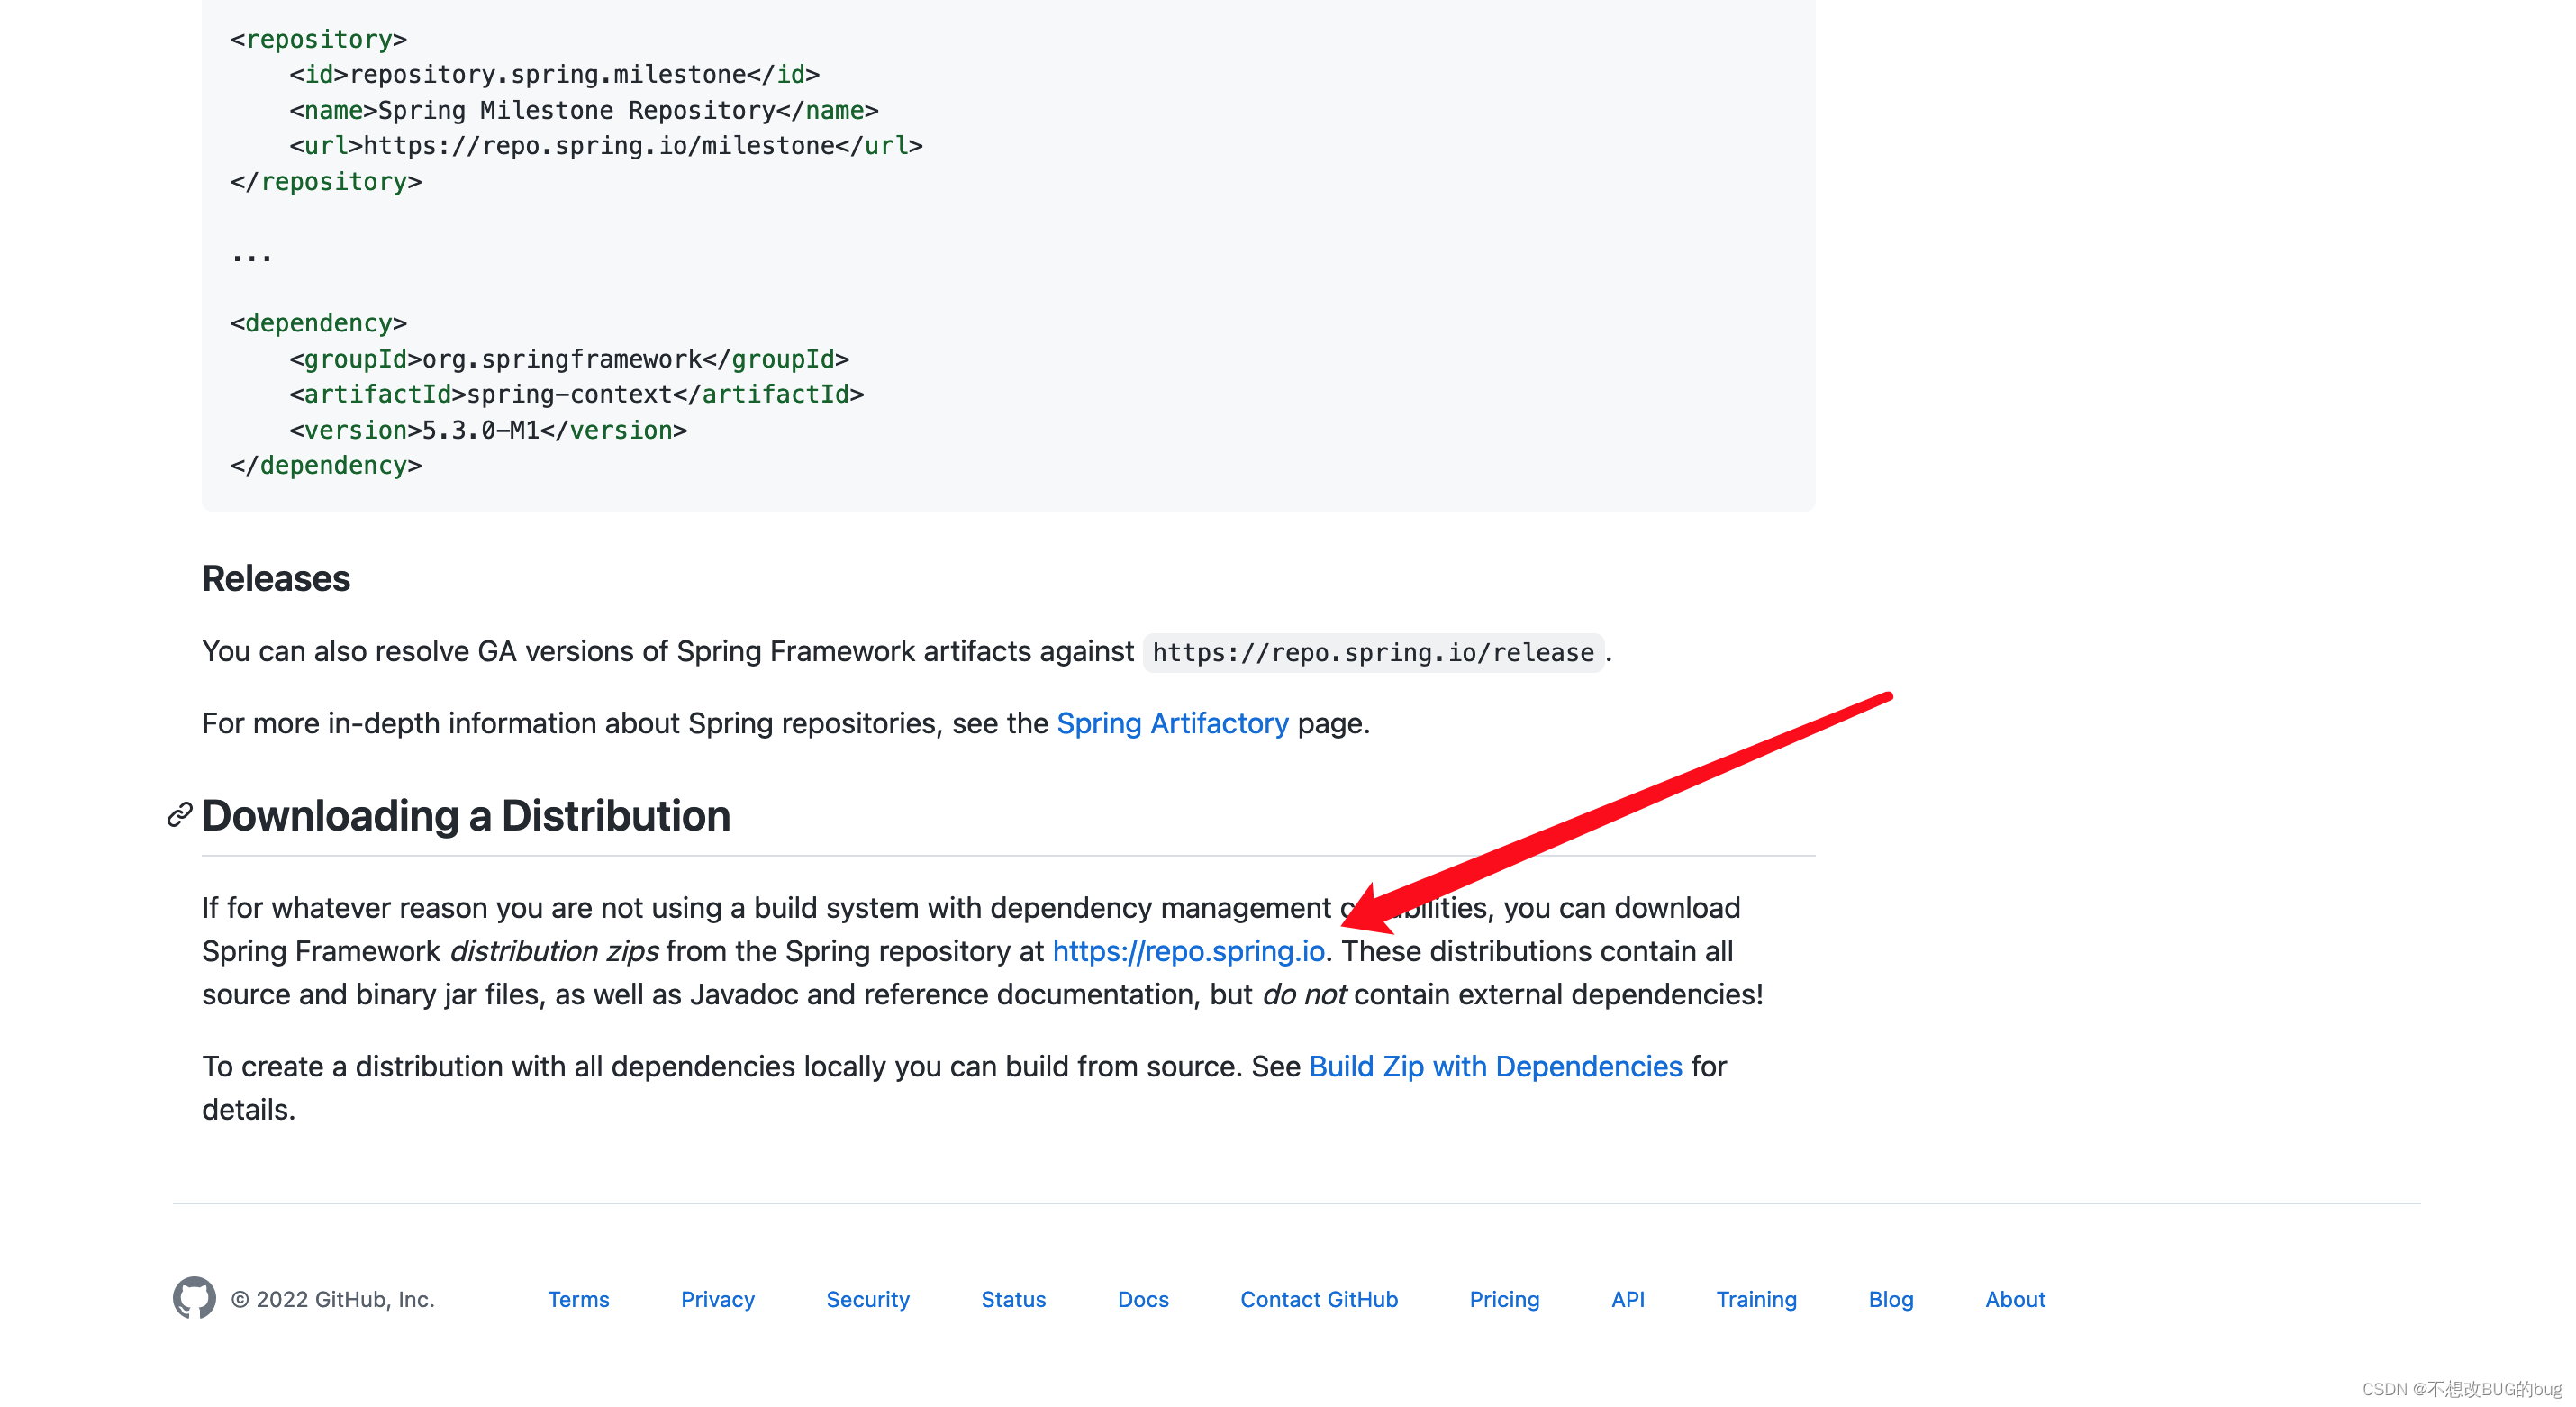View the Pricing footer link
The height and width of the screenshot is (1407, 2576).
coord(1504,1299)
